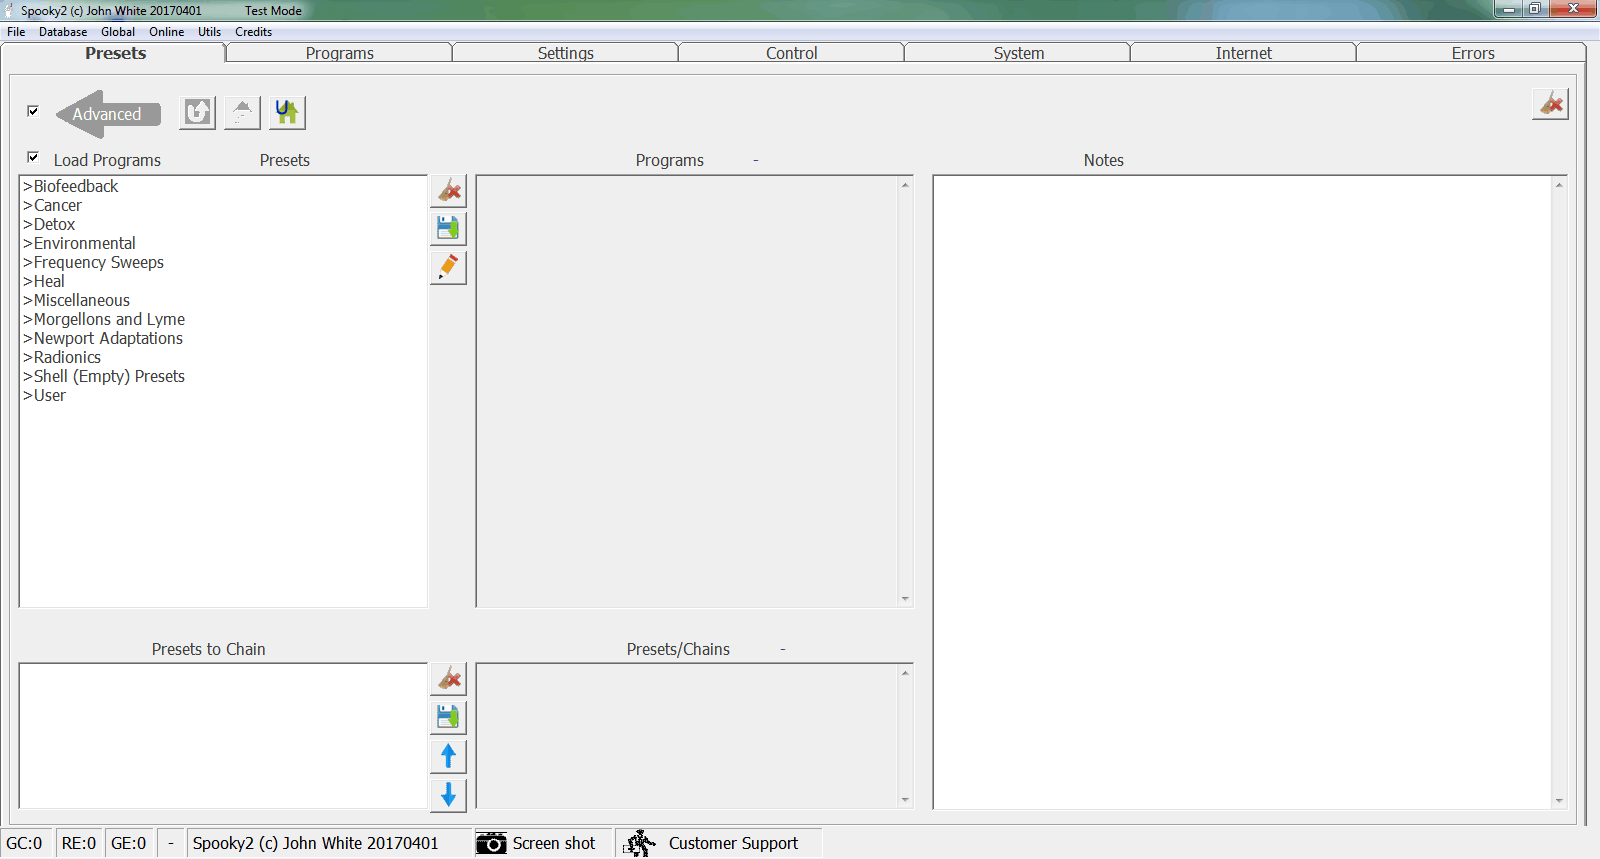Uncheck the checkbox next to Advanced arrow

click(33, 111)
